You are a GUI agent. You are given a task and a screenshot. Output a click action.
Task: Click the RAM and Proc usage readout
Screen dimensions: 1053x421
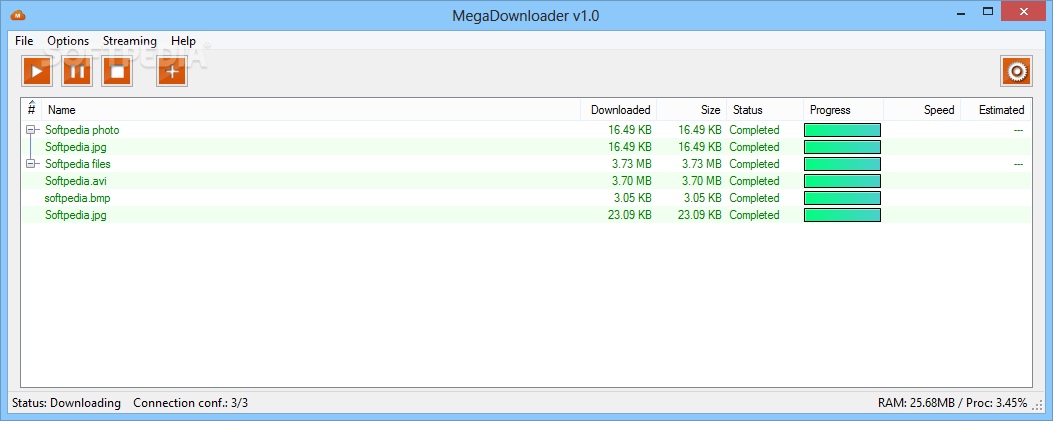point(952,403)
